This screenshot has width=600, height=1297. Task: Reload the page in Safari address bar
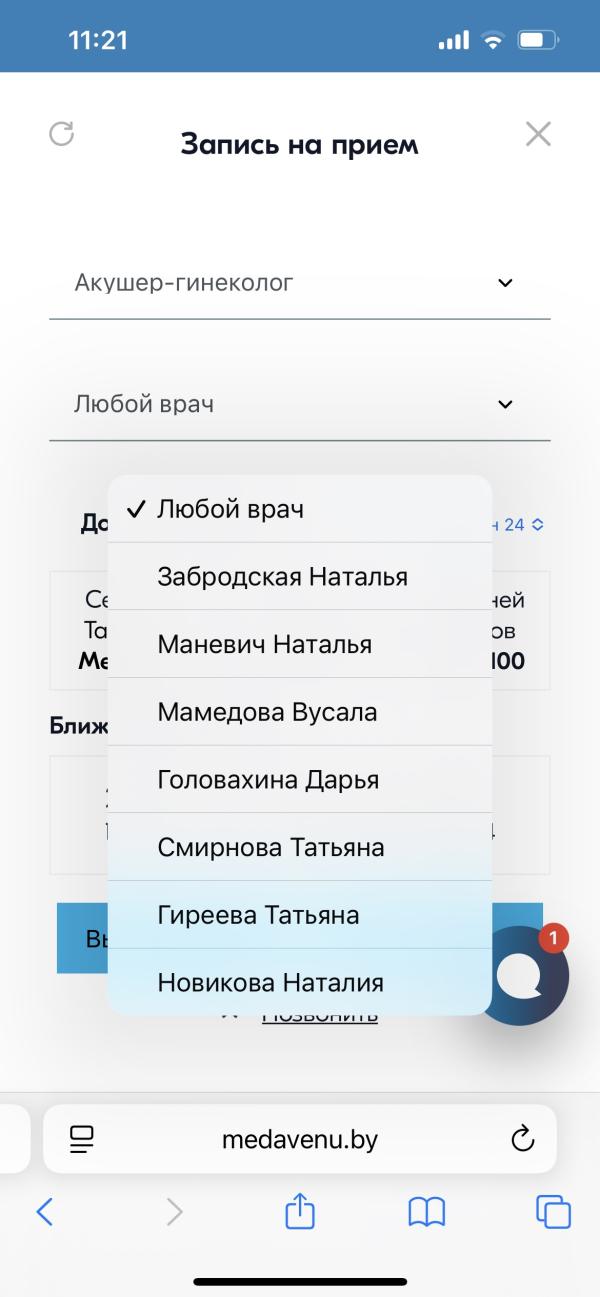pos(522,1139)
